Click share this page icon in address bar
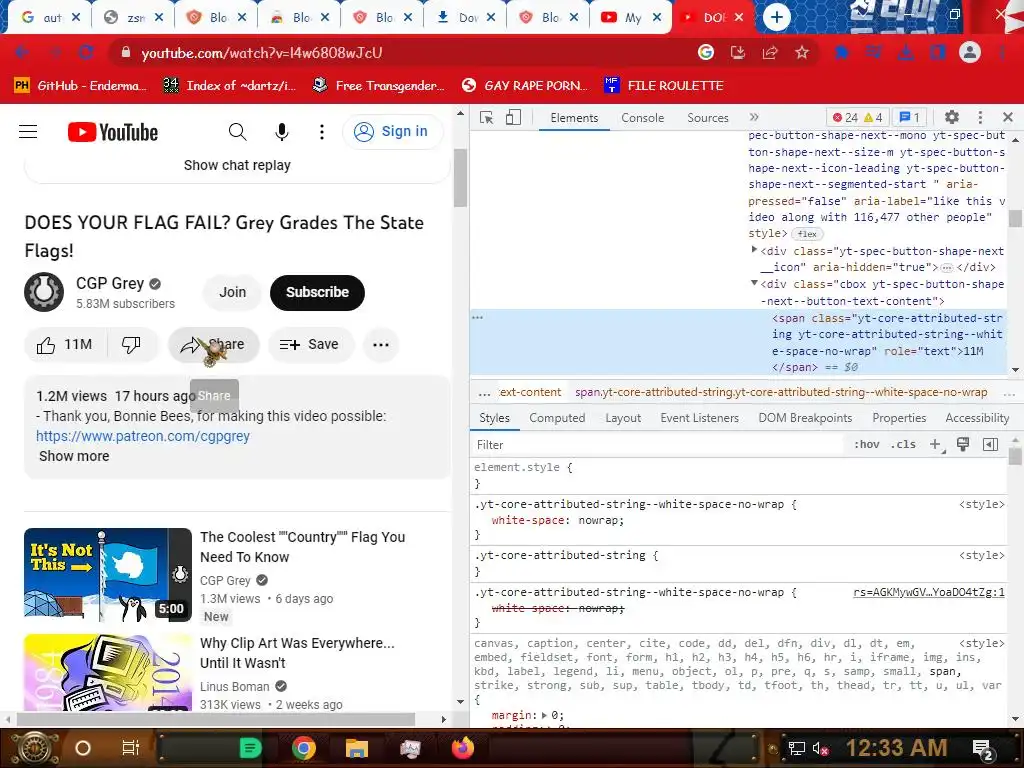Screen dimensions: 1024x768 (770, 52)
